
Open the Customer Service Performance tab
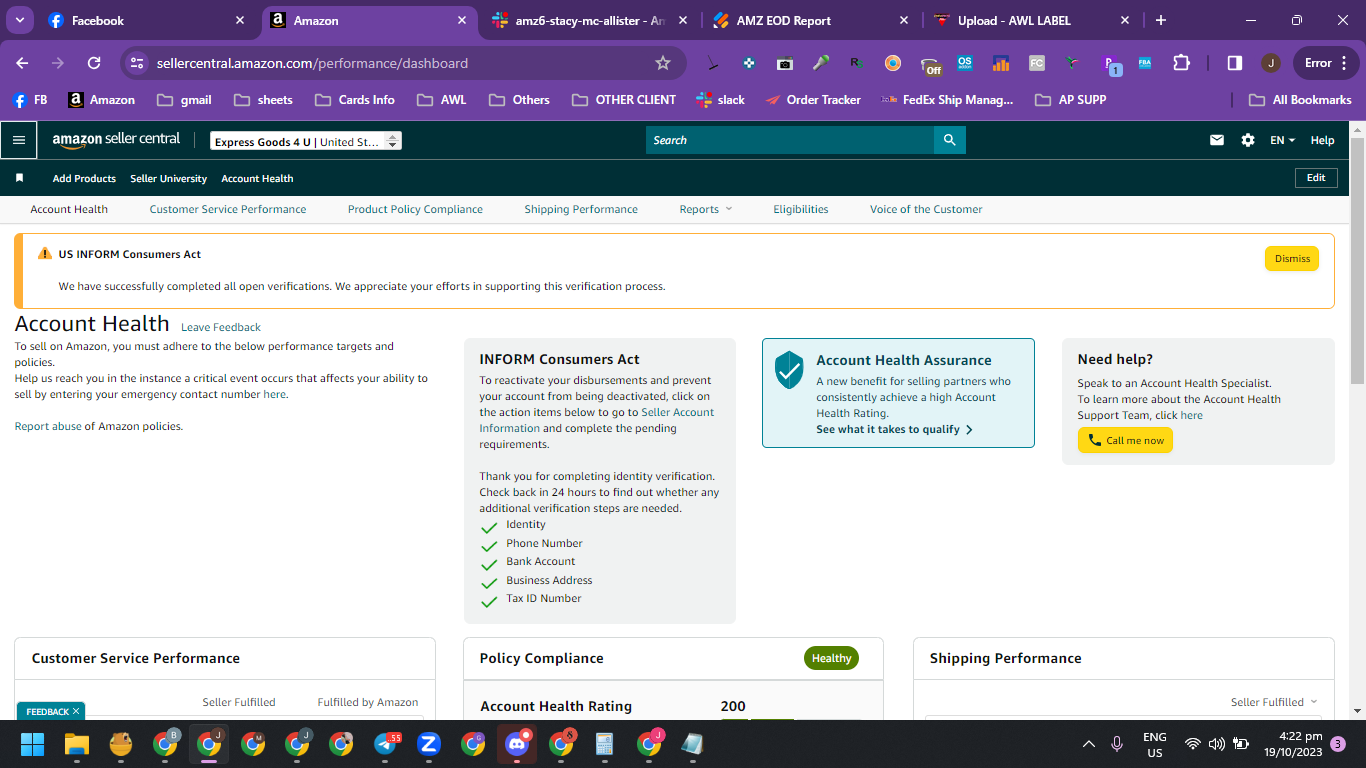coord(228,209)
